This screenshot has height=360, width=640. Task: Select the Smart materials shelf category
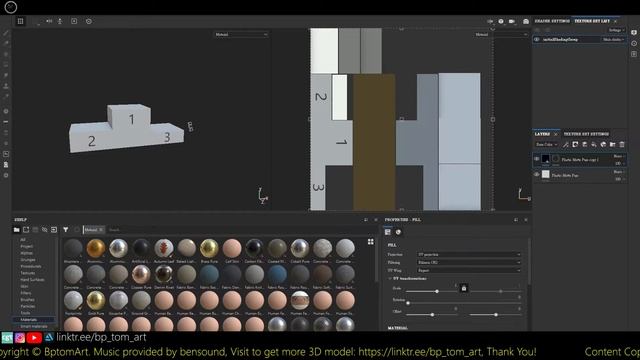coord(34,327)
